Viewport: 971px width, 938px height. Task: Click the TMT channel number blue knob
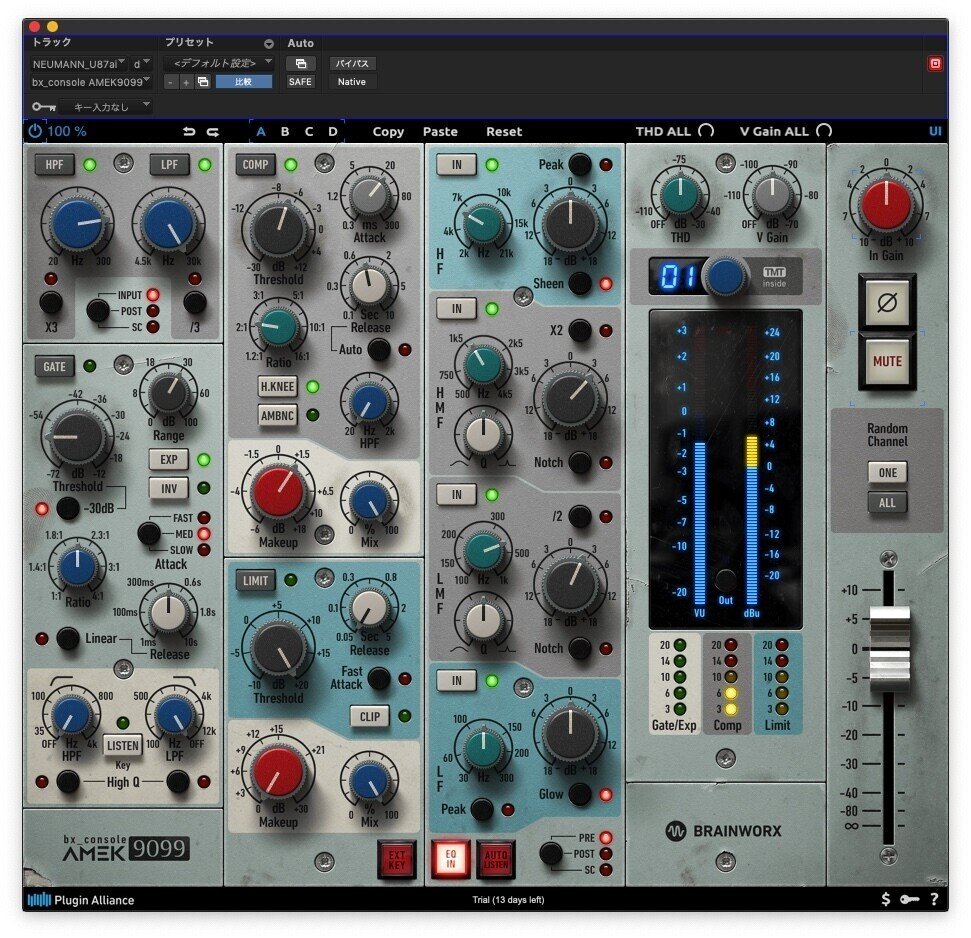click(x=725, y=276)
